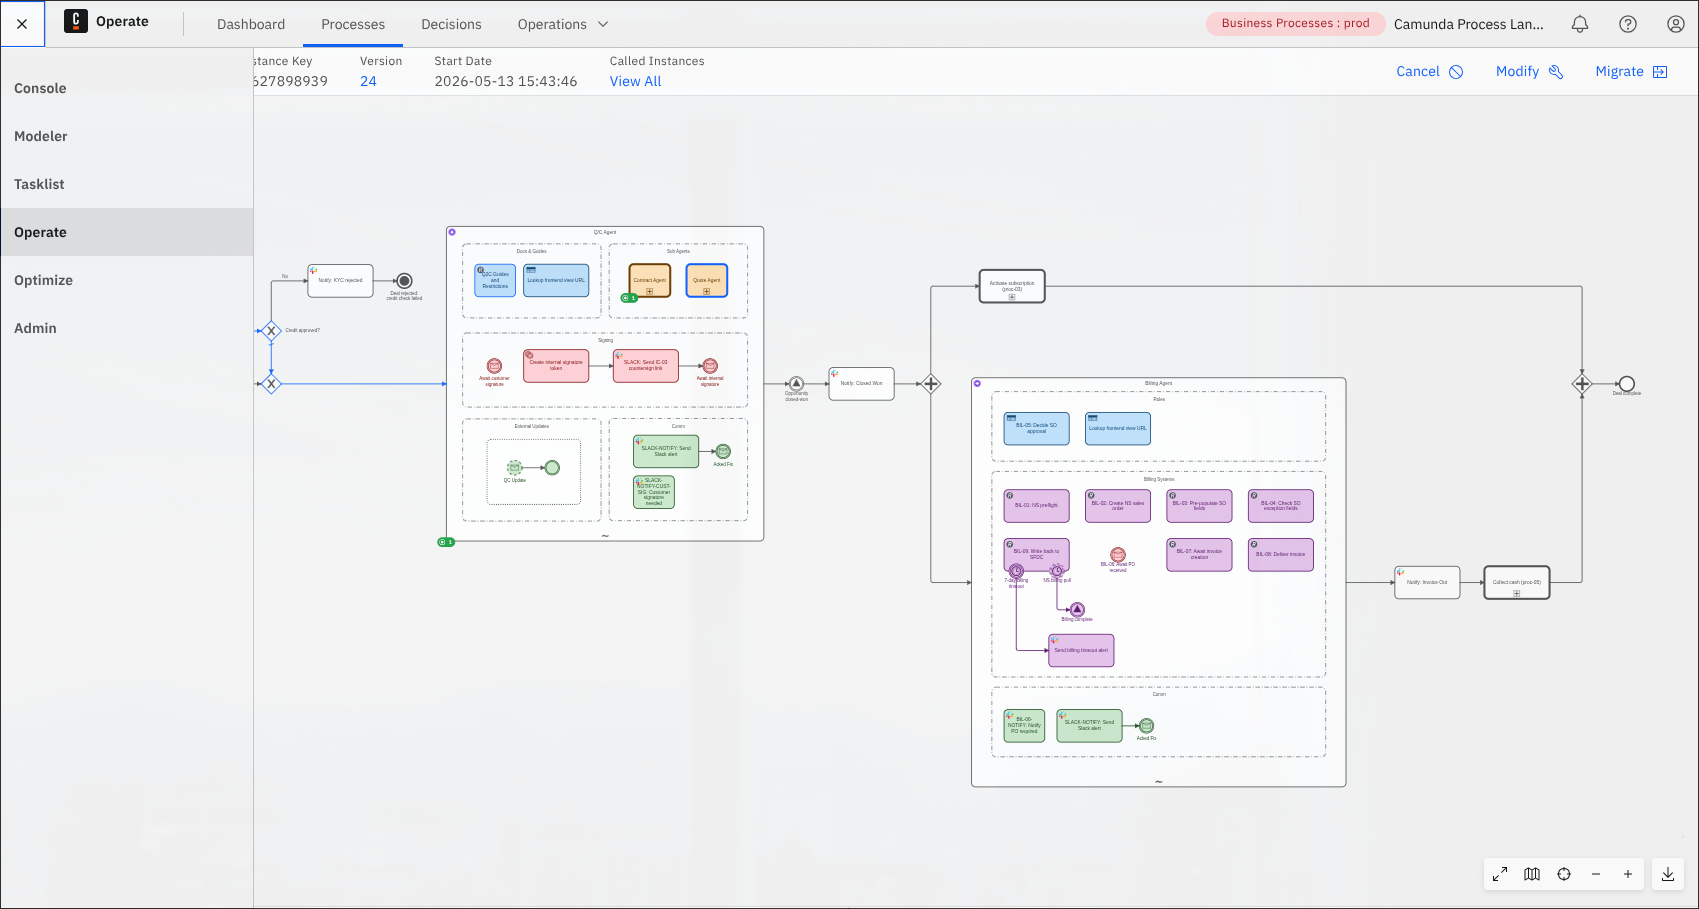Switch to the Dashboard tab
Image resolution: width=1699 pixels, height=909 pixels.
251,24
